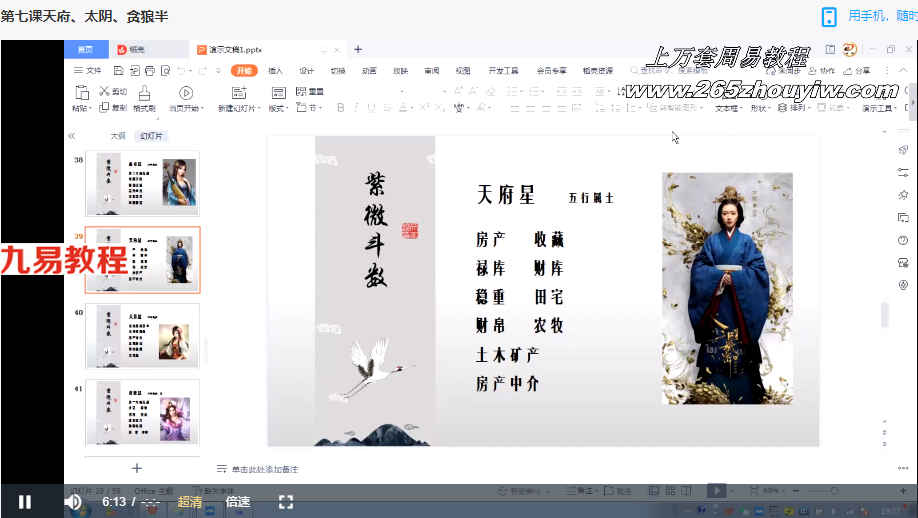Click the status bar zoom slider

tap(835, 490)
